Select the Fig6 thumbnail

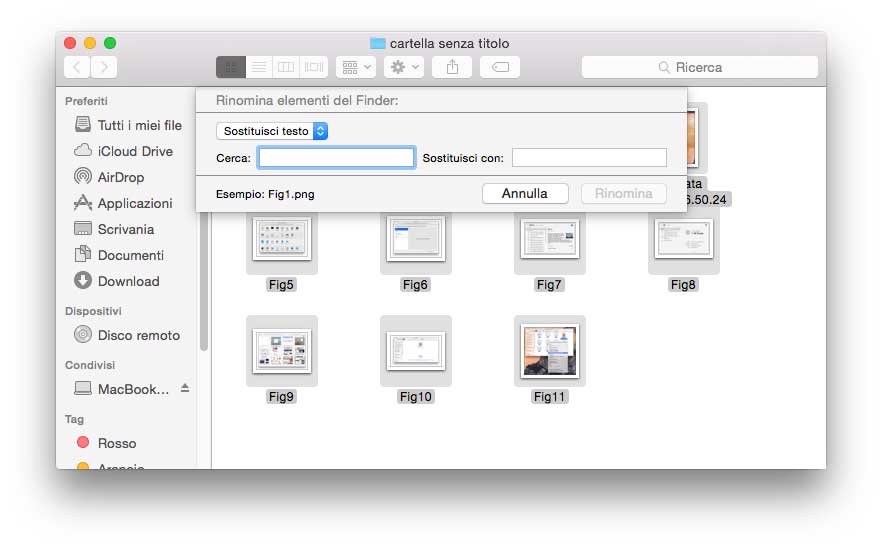click(416, 238)
